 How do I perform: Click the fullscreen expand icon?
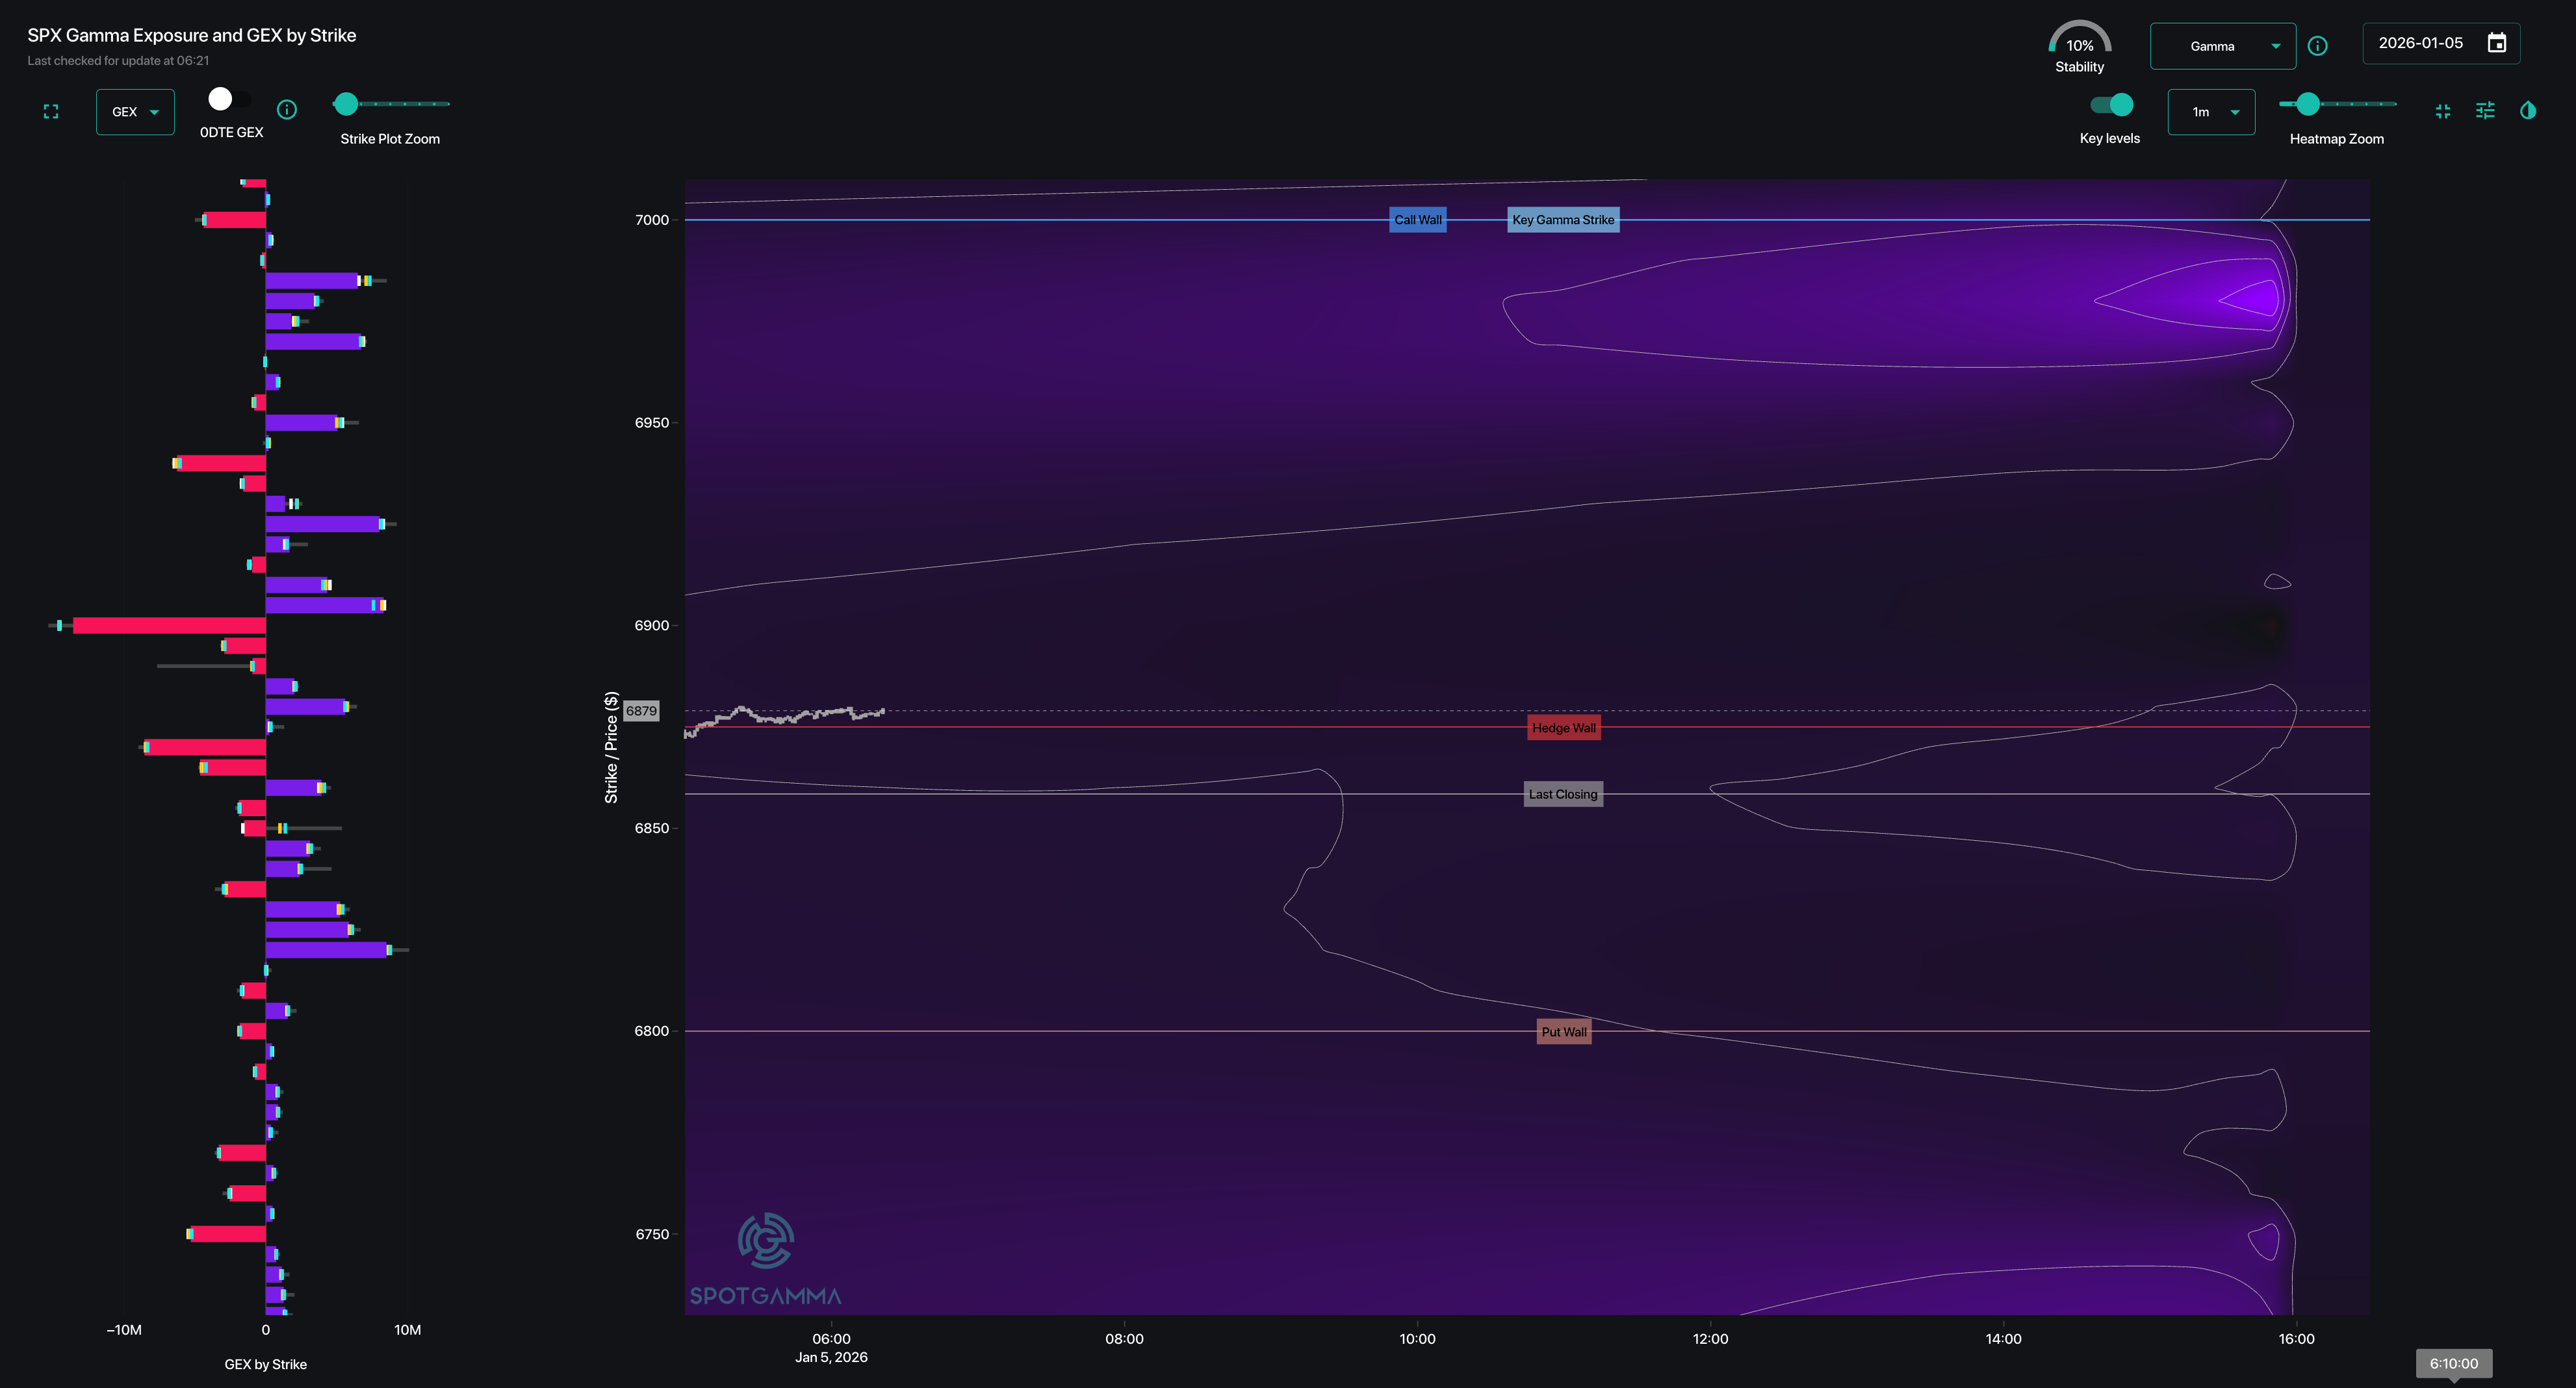tap(51, 112)
